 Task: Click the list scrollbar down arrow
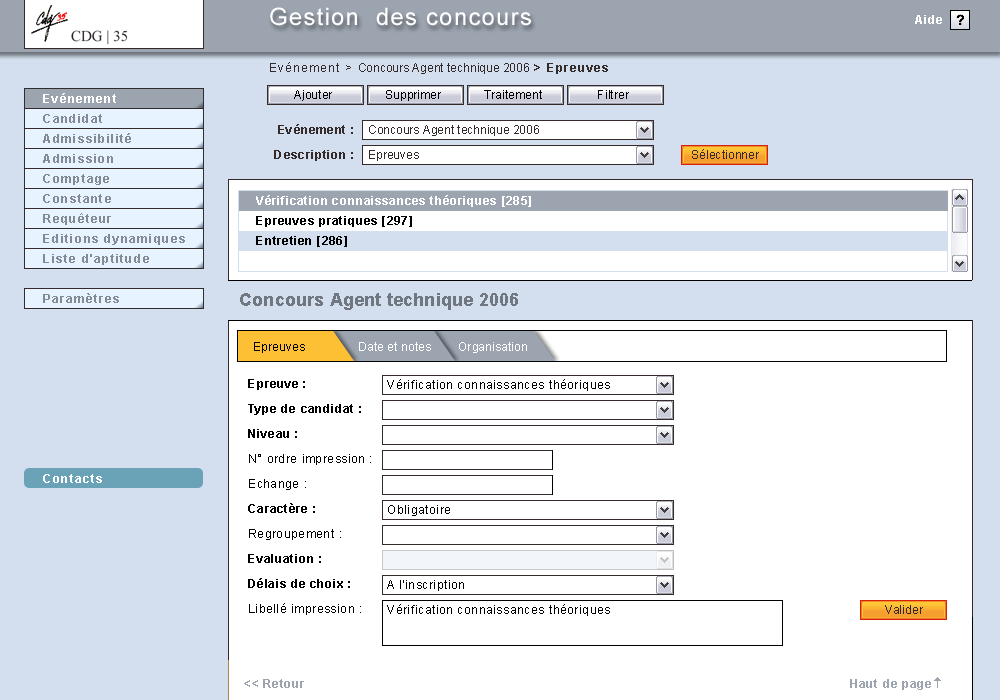click(960, 263)
